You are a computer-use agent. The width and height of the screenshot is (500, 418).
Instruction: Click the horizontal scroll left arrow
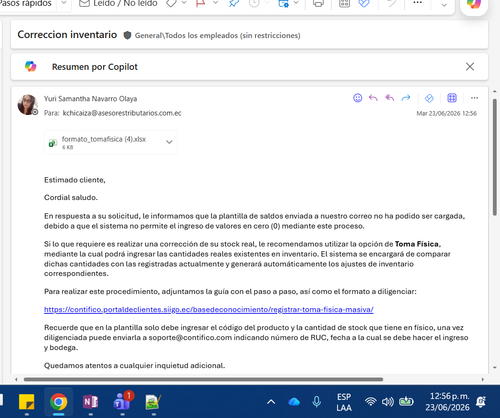16,379
